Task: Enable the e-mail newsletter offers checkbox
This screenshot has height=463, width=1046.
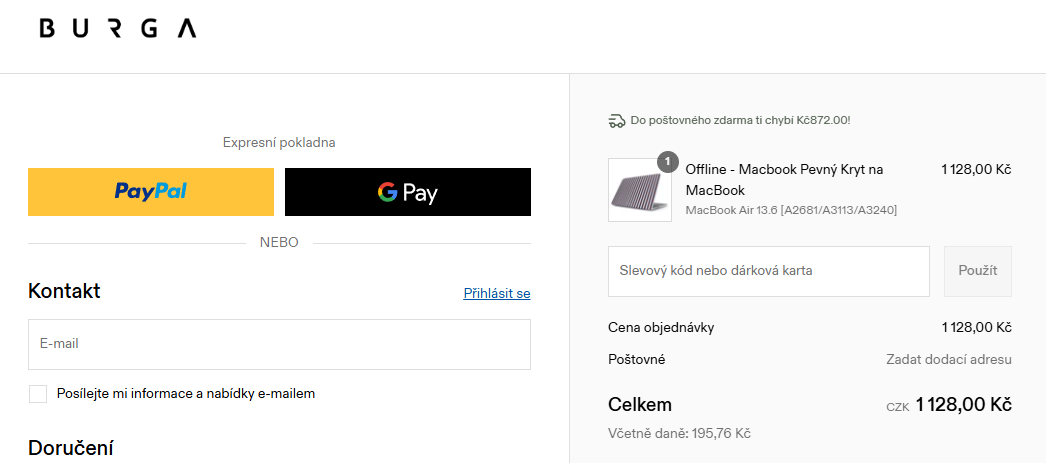Action: (x=38, y=394)
